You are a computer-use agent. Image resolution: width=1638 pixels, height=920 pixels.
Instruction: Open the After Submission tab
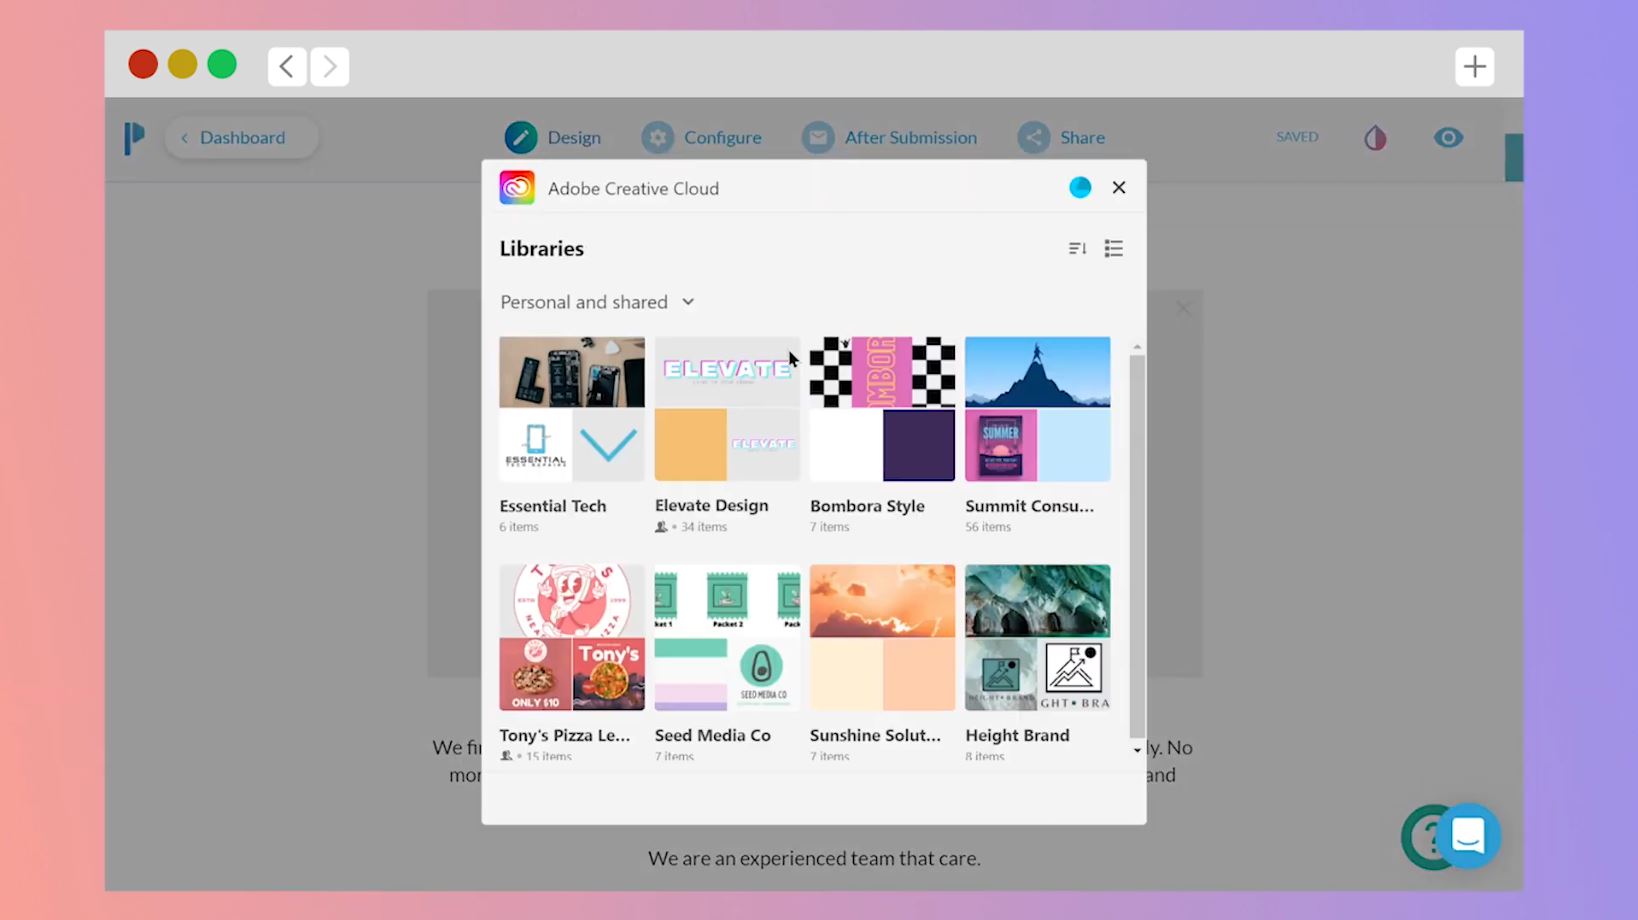890,138
